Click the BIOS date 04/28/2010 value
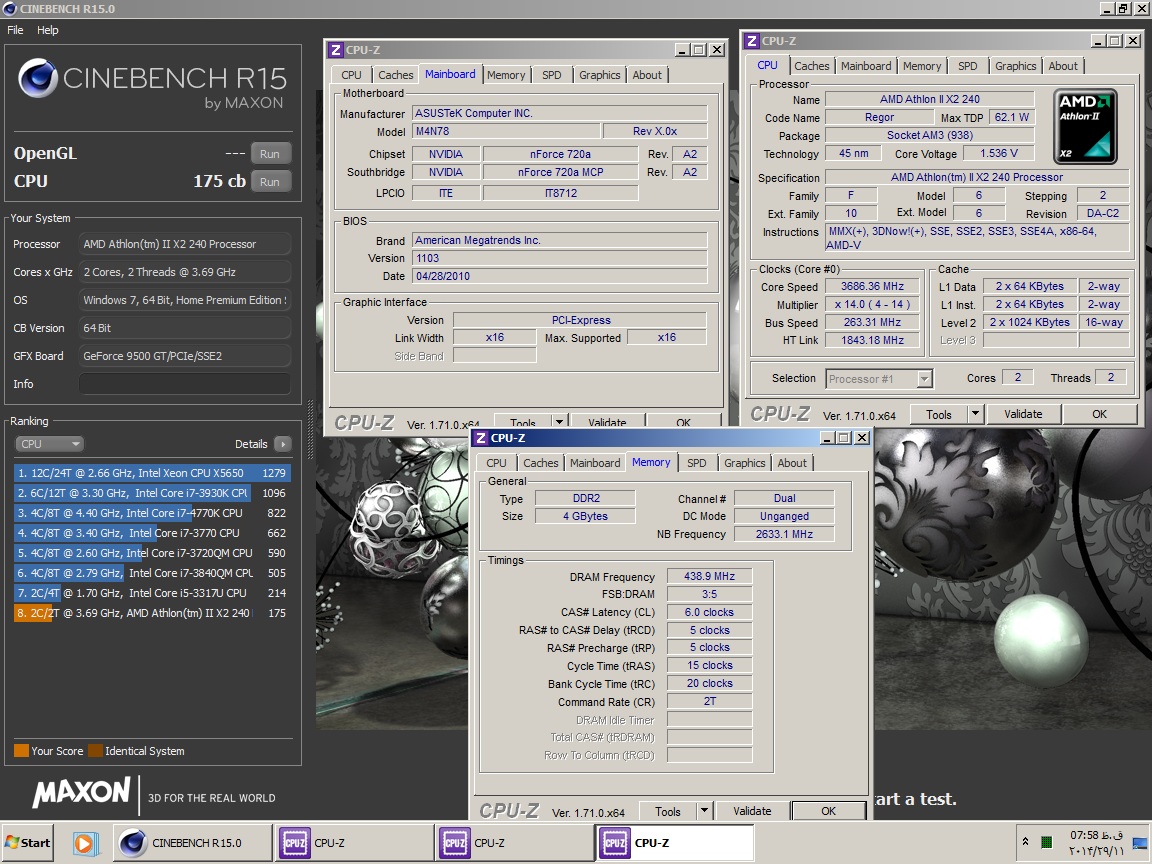1152x864 pixels. (559, 276)
